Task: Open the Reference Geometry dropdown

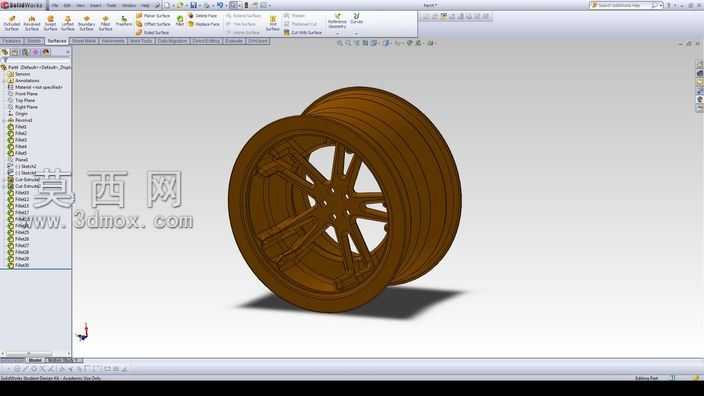Action: click(x=337, y=34)
